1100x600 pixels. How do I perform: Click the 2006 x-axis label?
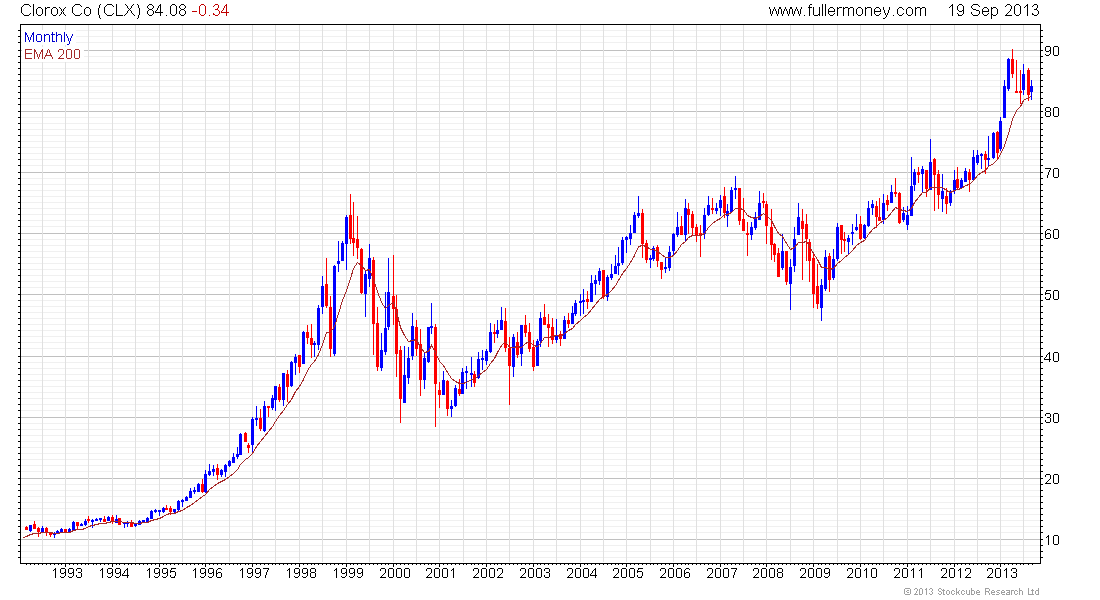coord(675,573)
